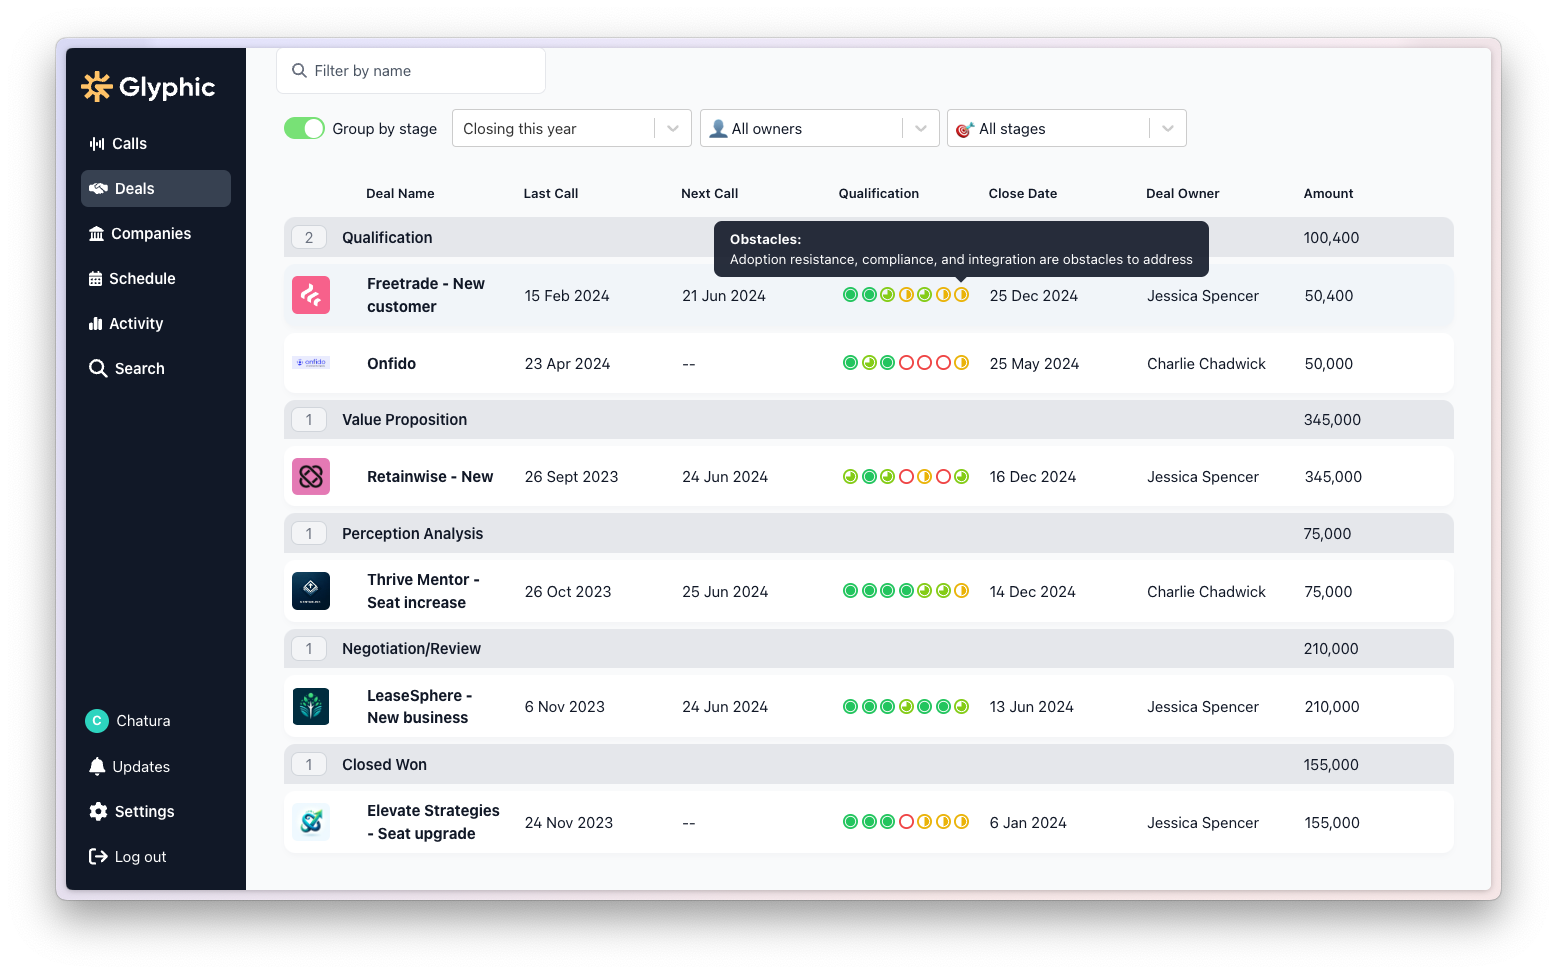Open Settings label in sidebar
The width and height of the screenshot is (1557, 974).
pyautogui.click(x=145, y=812)
